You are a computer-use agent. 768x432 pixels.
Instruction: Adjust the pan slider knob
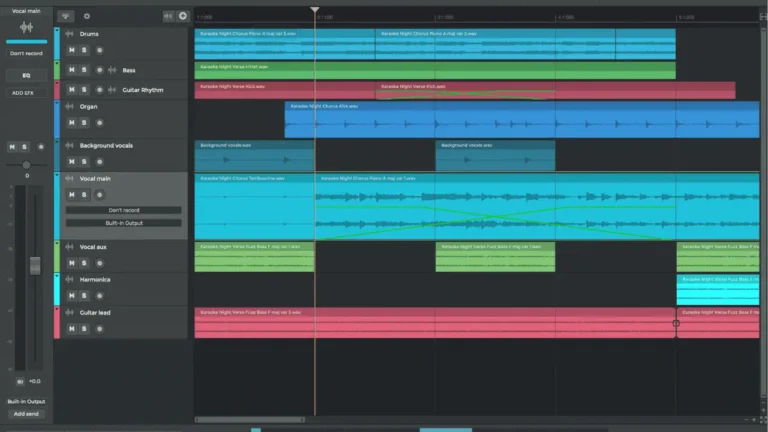pyautogui.click(x=26, y=165)
